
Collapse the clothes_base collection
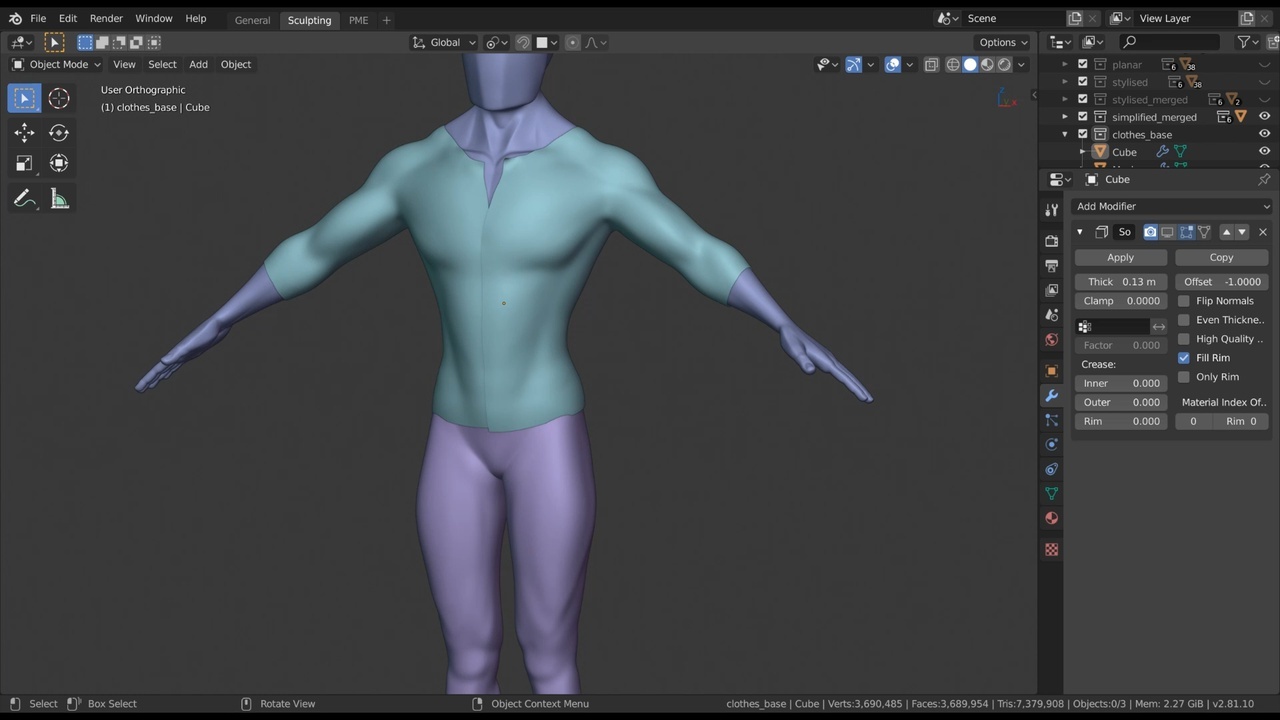click(1066, 134)
